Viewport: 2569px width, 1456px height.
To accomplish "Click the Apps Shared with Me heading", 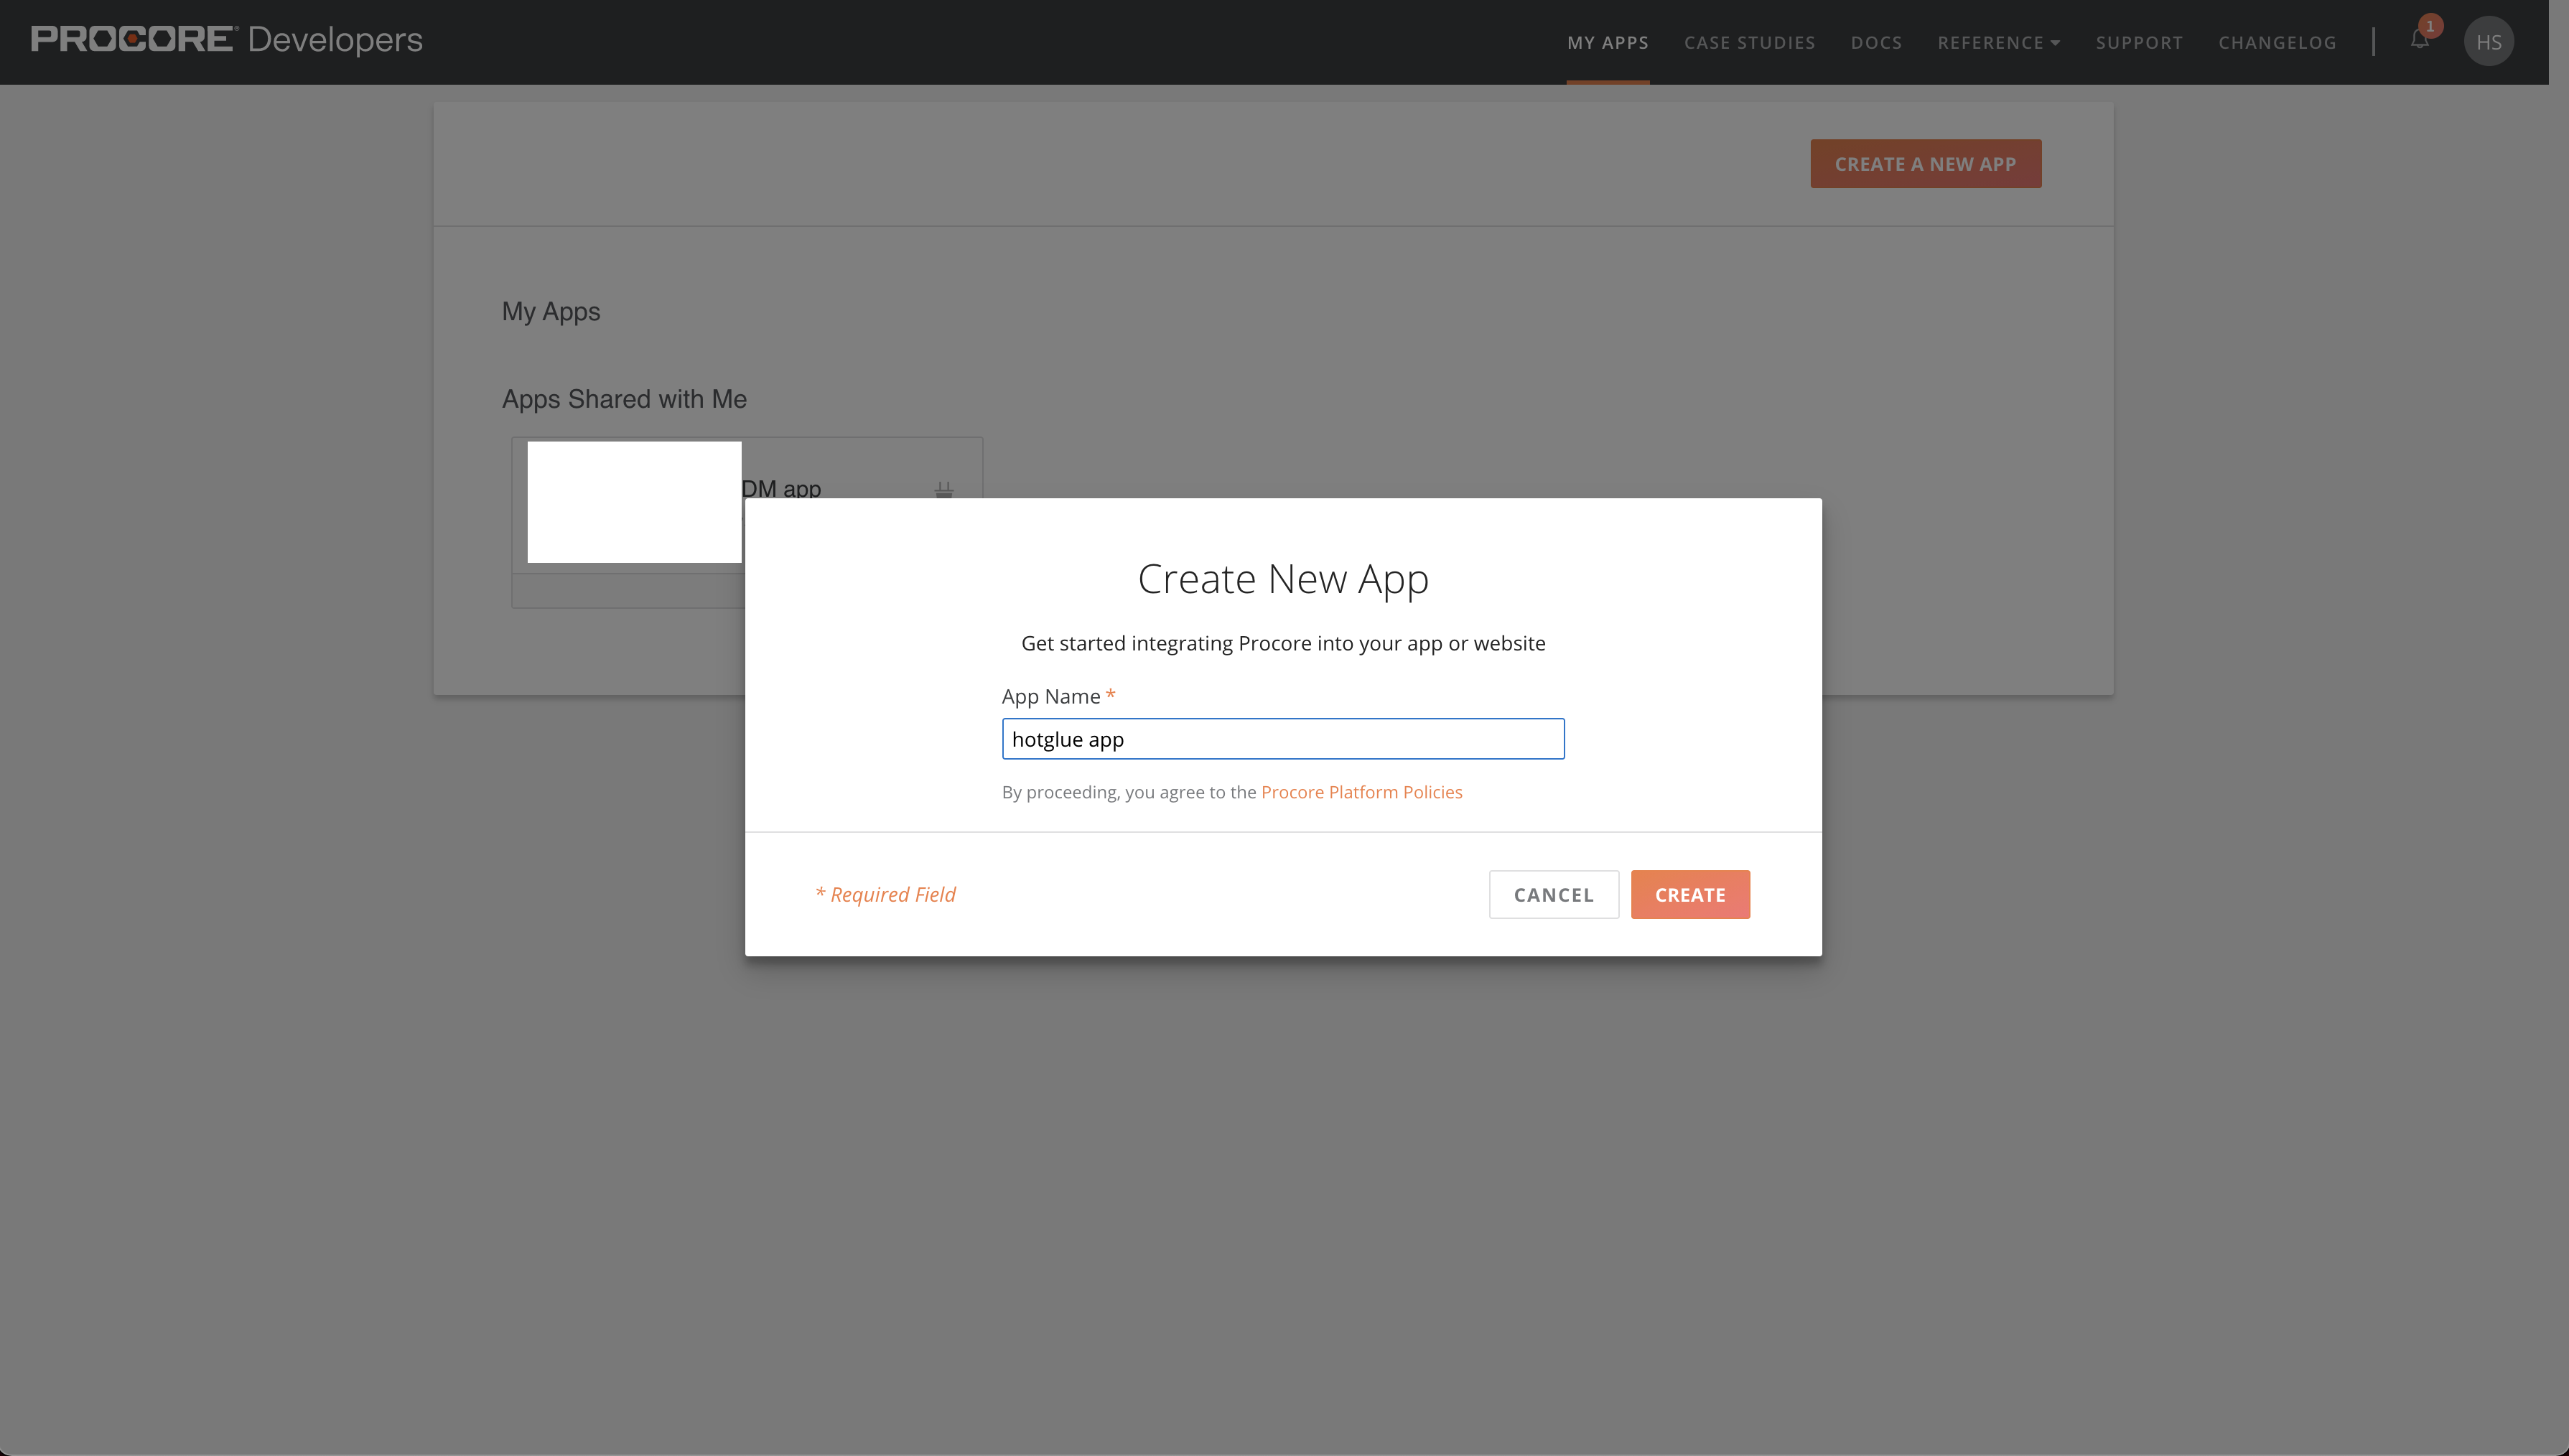I will 624,399.
